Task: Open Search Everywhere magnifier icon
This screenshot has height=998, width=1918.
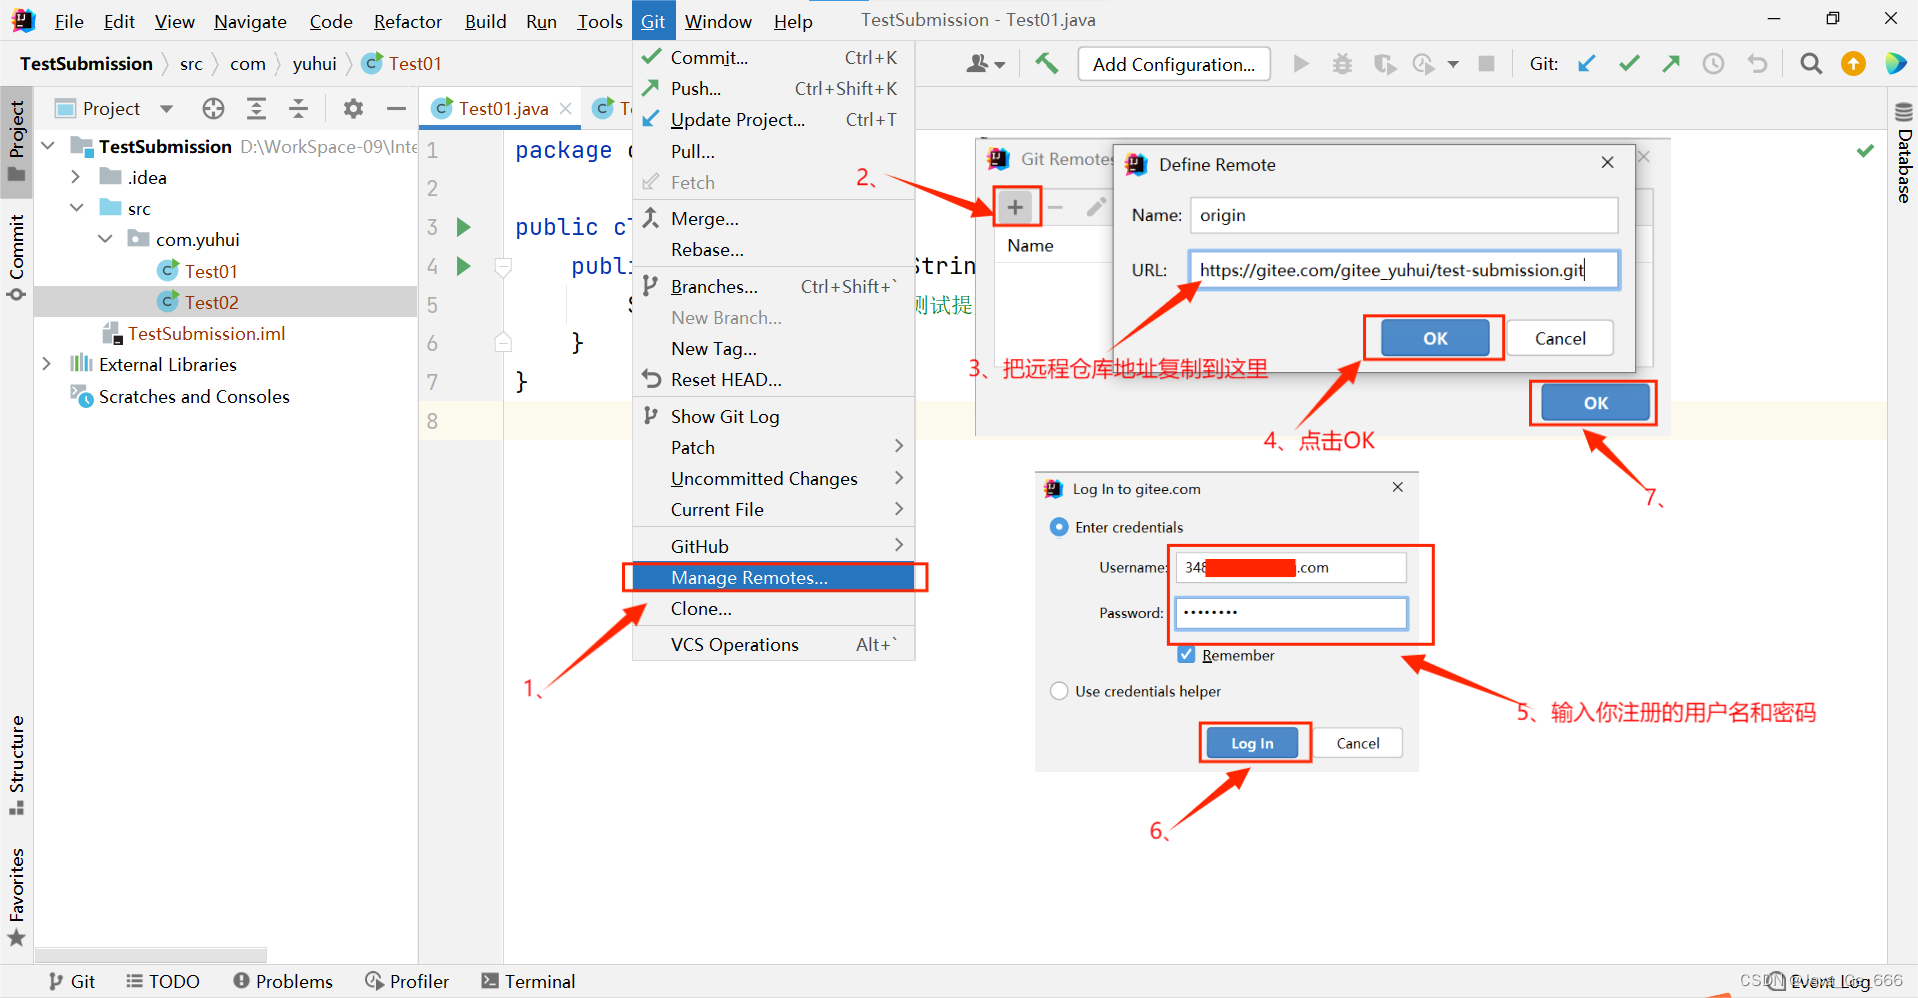Action: pyautogui.click(x=1810, y=64)
